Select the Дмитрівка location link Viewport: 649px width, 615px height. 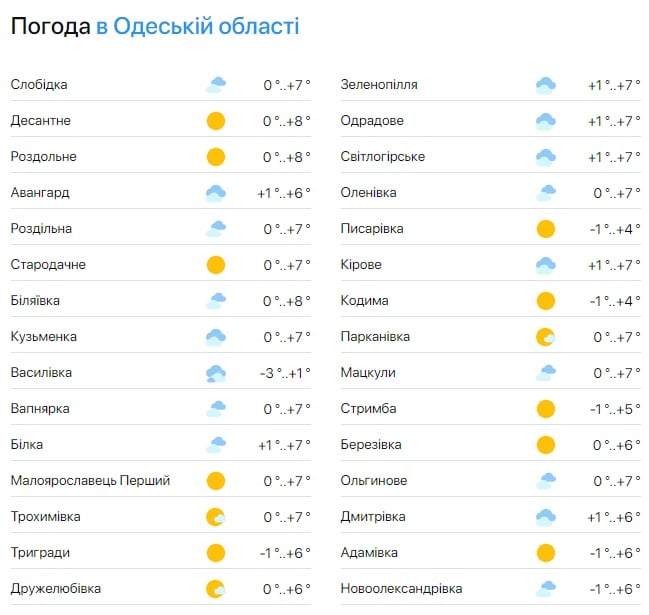point(373,517)
